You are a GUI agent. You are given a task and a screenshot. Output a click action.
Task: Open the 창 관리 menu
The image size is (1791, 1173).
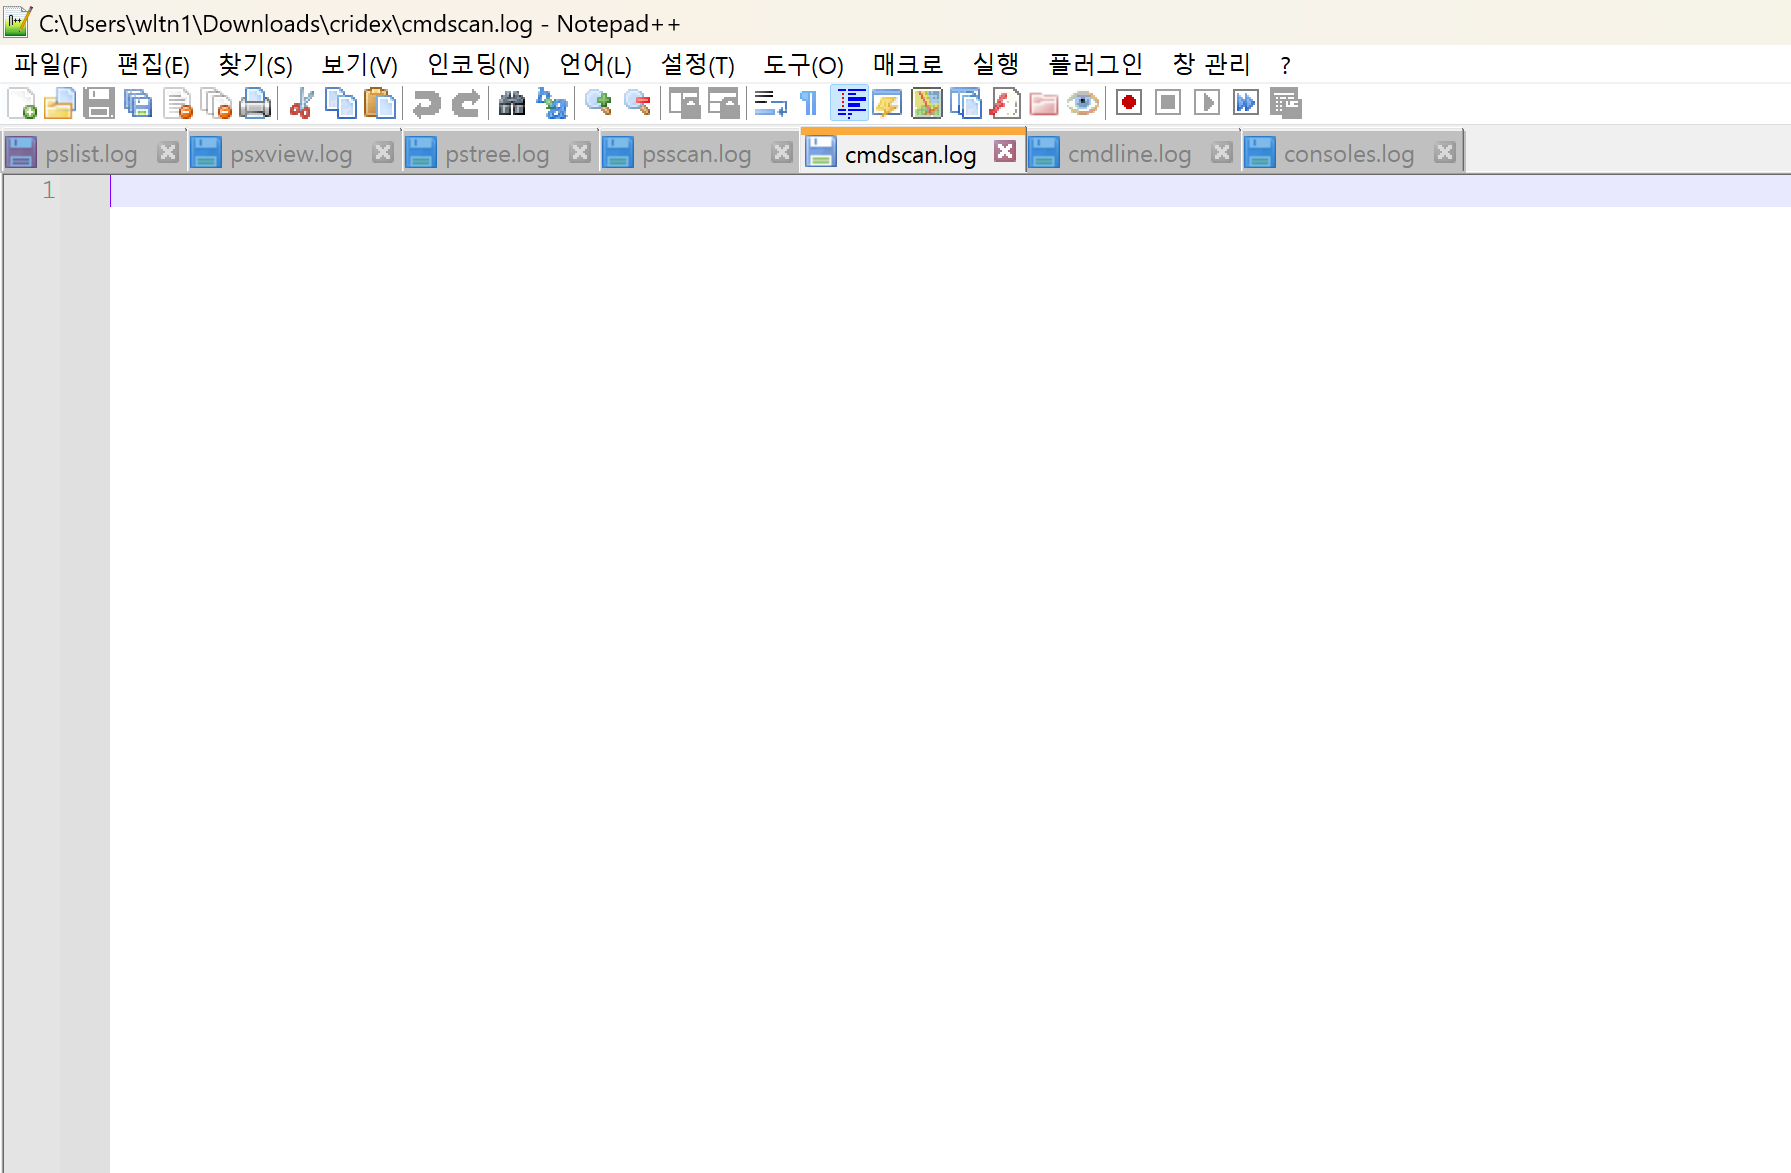[1211, 65]
